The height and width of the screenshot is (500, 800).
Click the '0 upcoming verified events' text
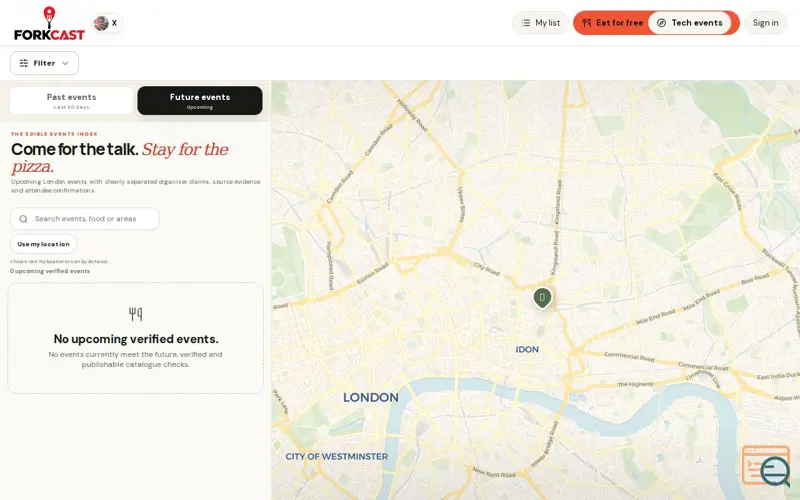[x=50, y=271]
